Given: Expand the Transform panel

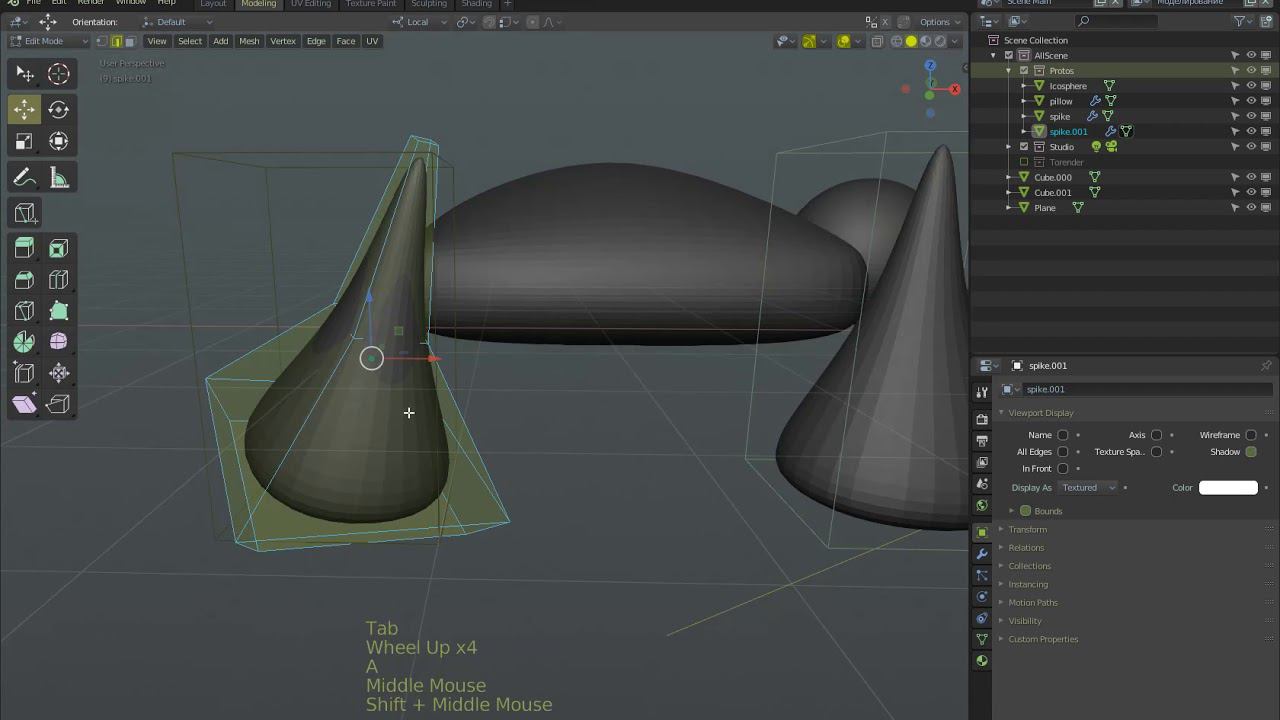Looking at the screenshot, I should [x=1027, y=529].
